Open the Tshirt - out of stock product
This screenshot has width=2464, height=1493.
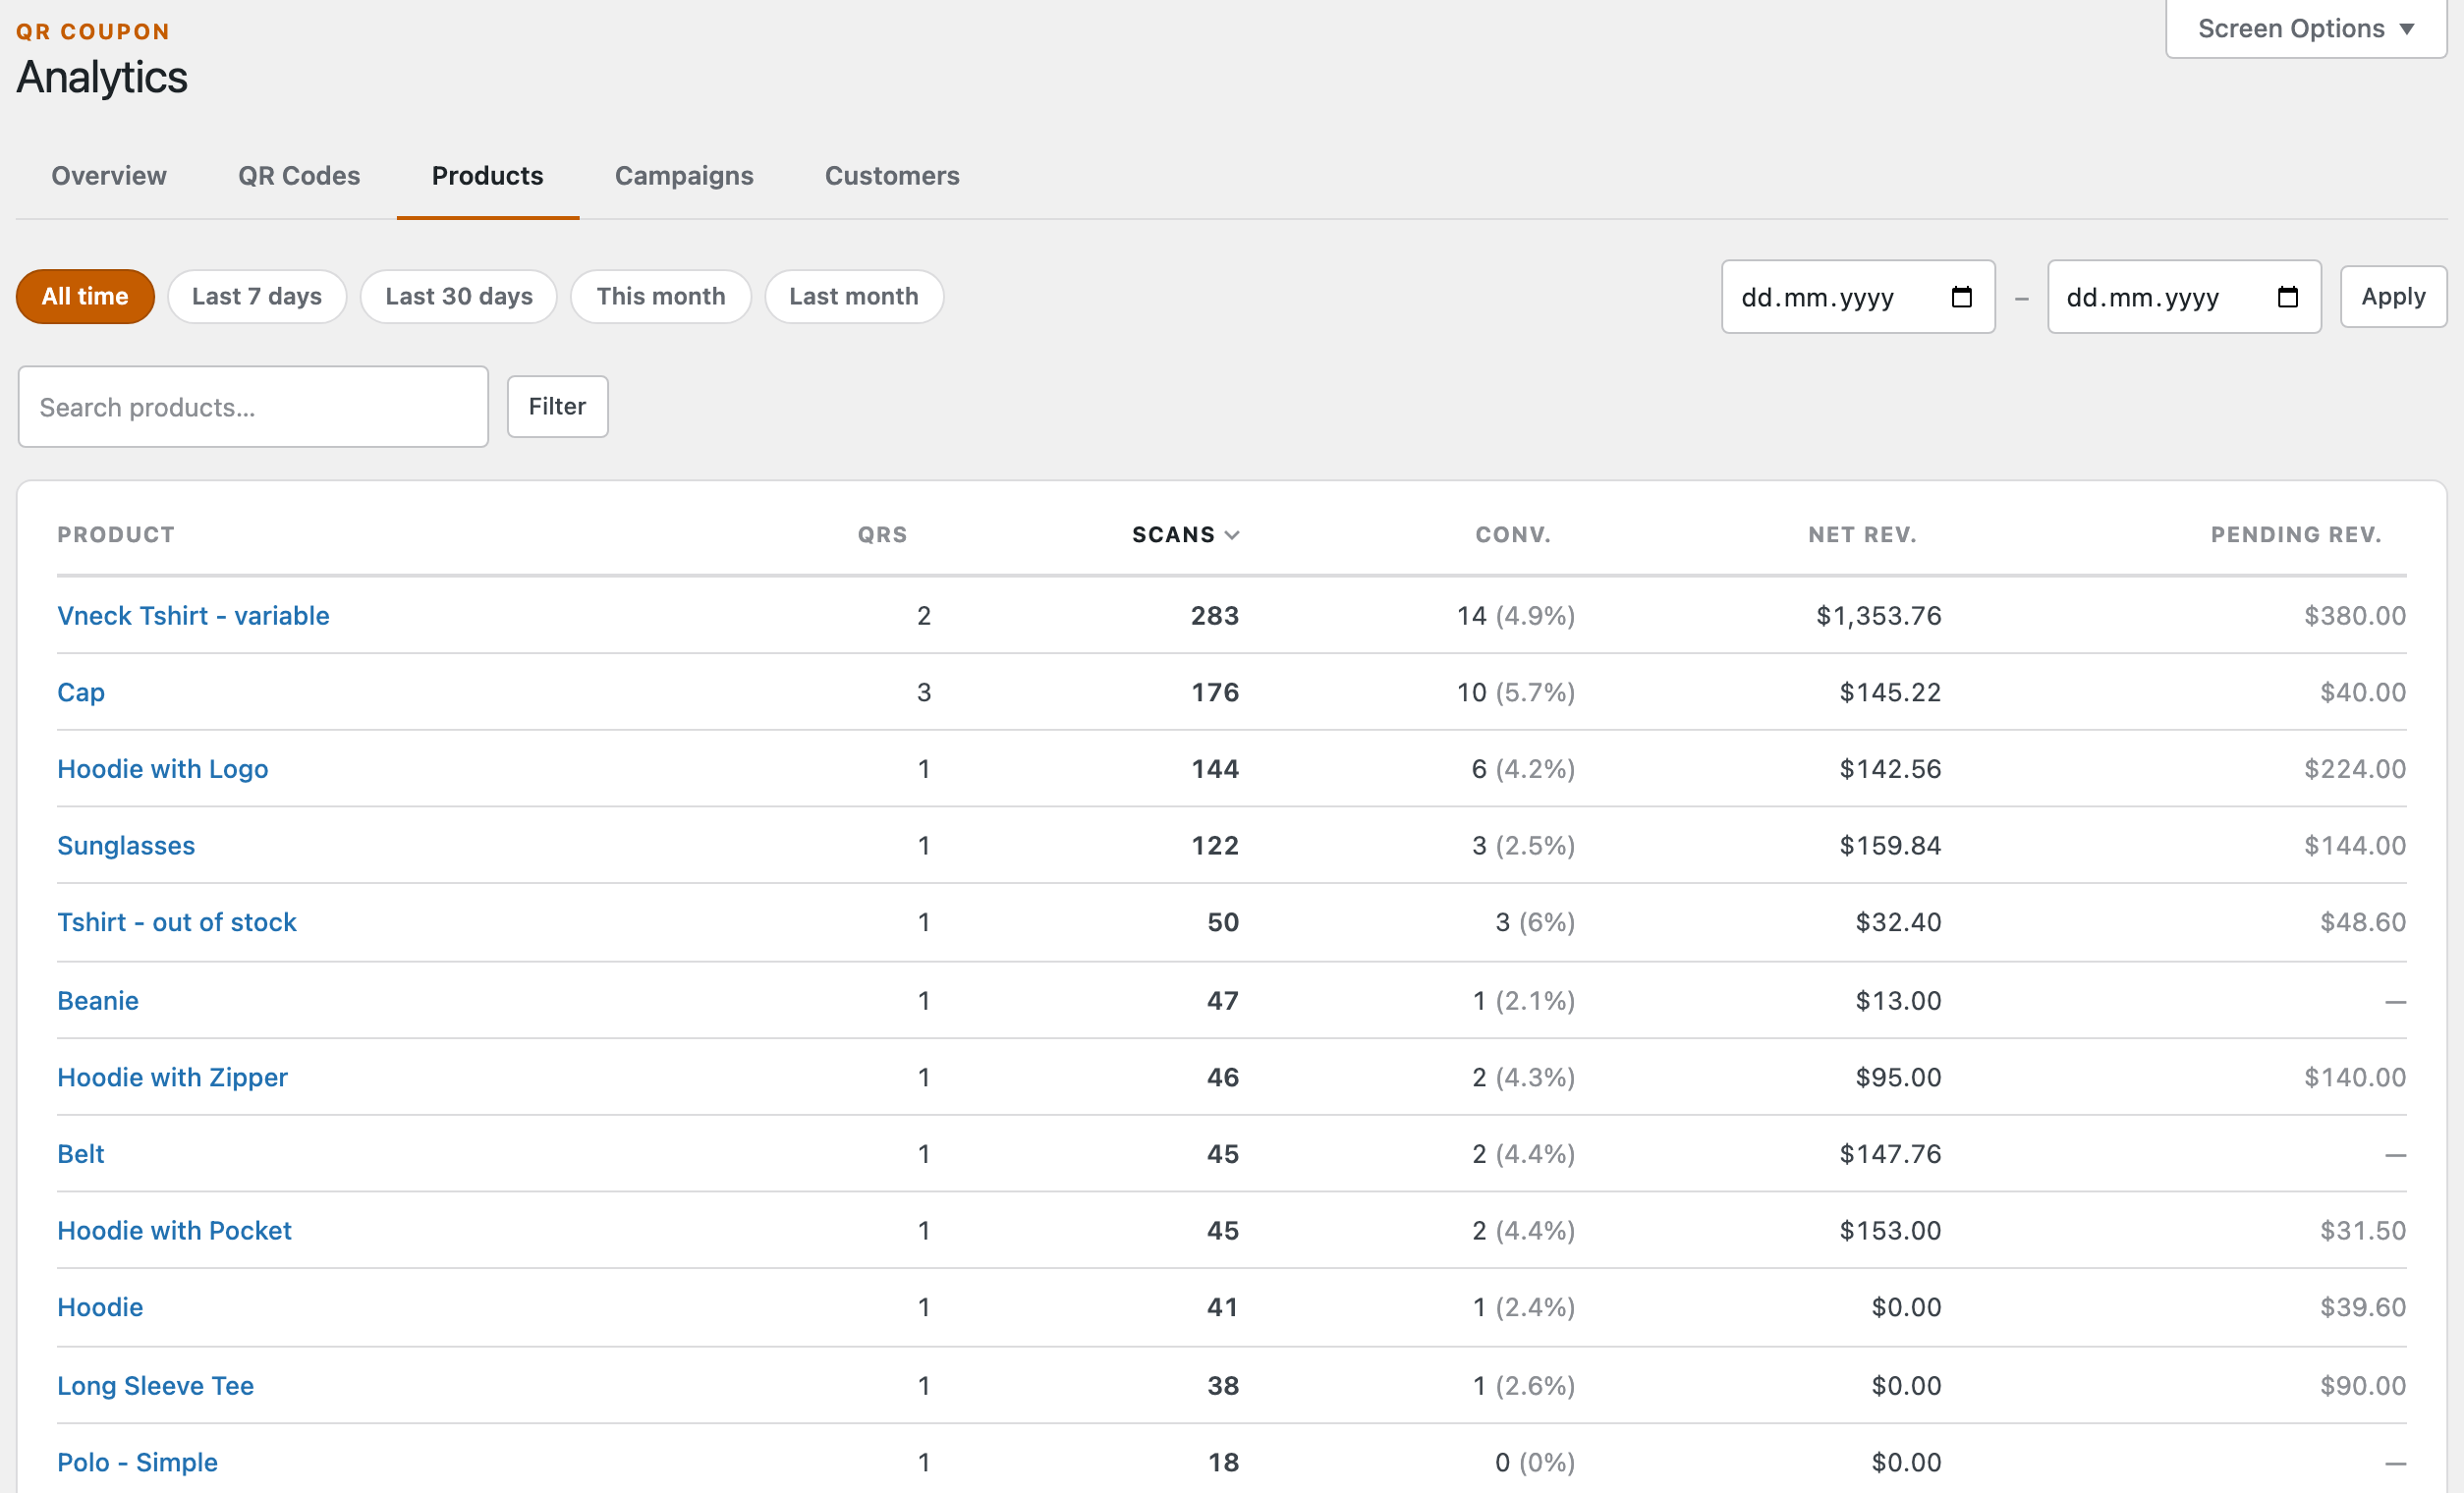[177, 923]
